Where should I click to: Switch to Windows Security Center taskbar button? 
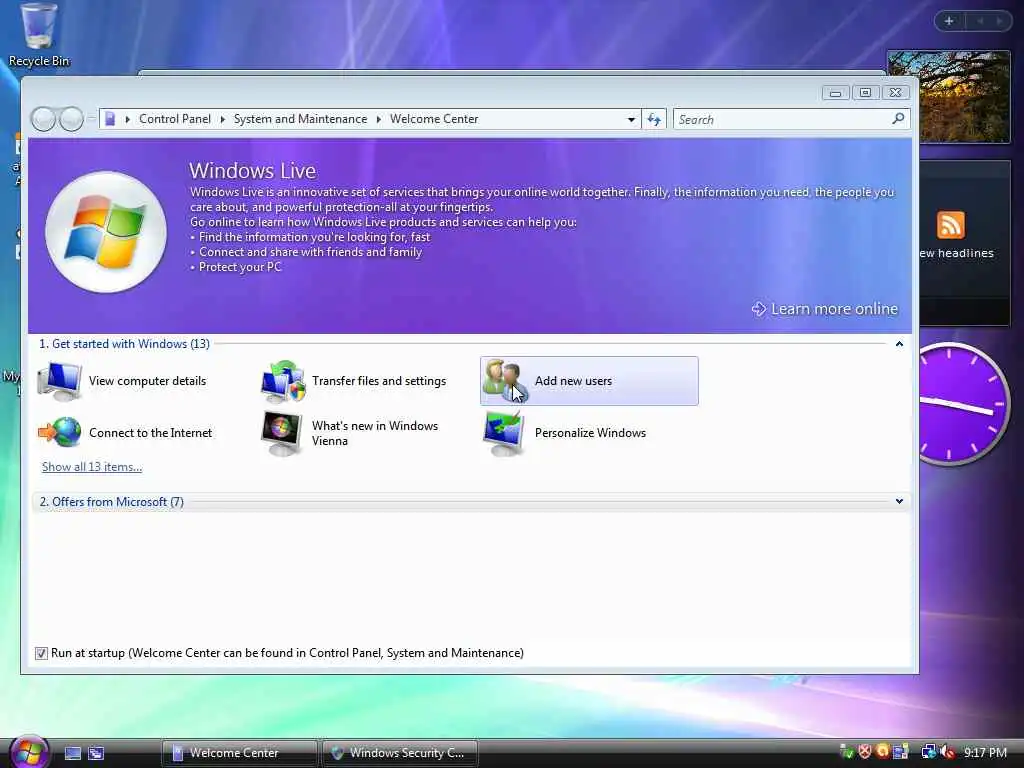tap(400, 753)
